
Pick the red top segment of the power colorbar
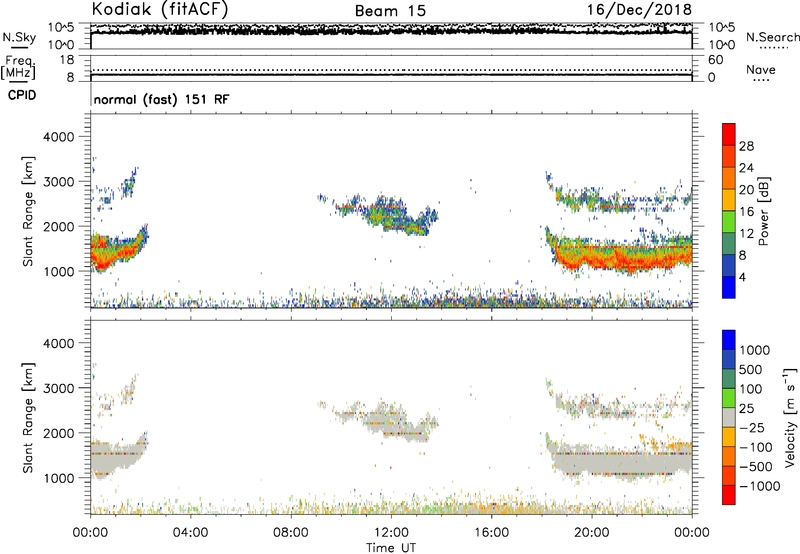click(x=729, y=135)
